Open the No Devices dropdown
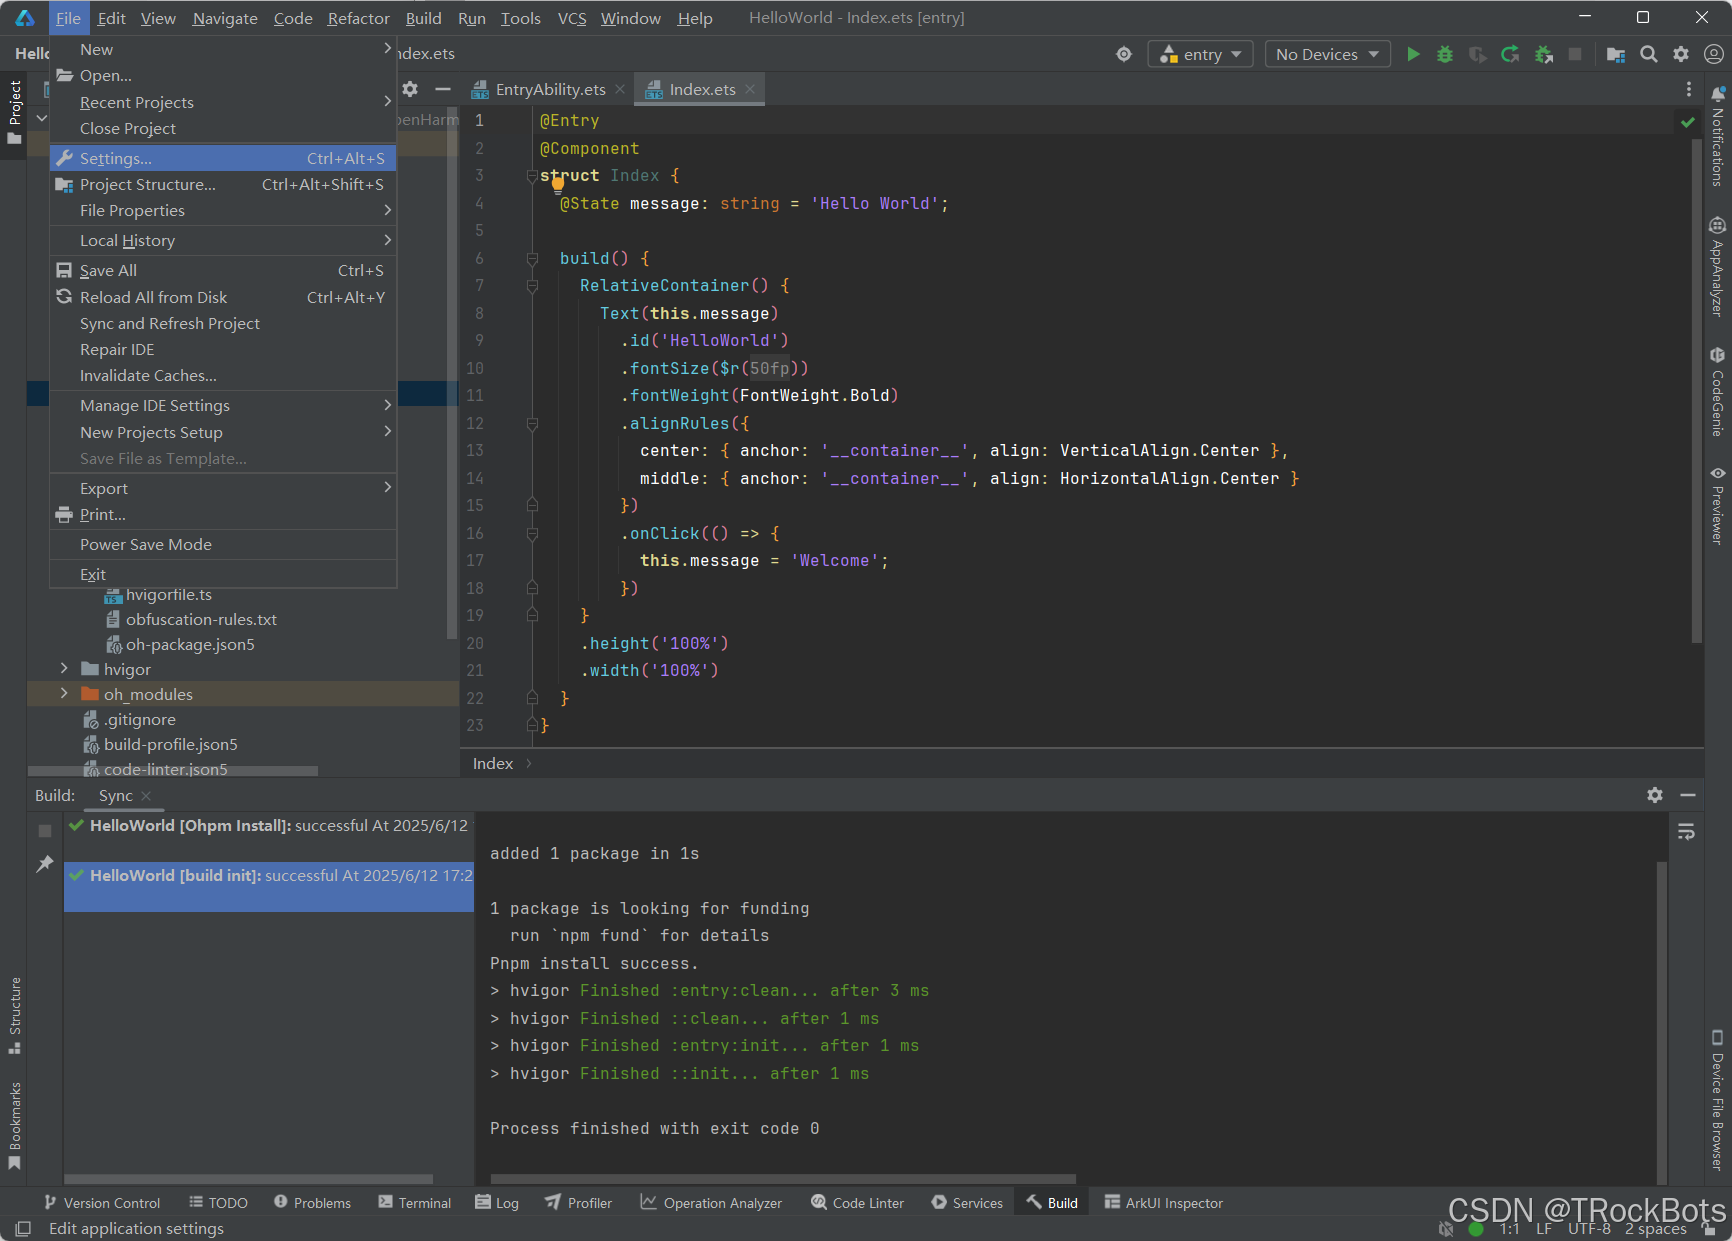 tap(1327, 54)
